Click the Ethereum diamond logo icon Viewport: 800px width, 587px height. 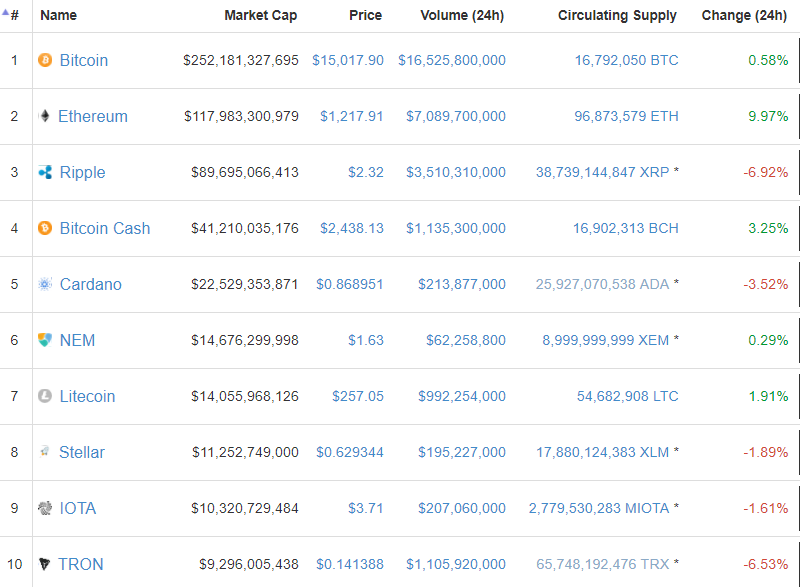45,116
